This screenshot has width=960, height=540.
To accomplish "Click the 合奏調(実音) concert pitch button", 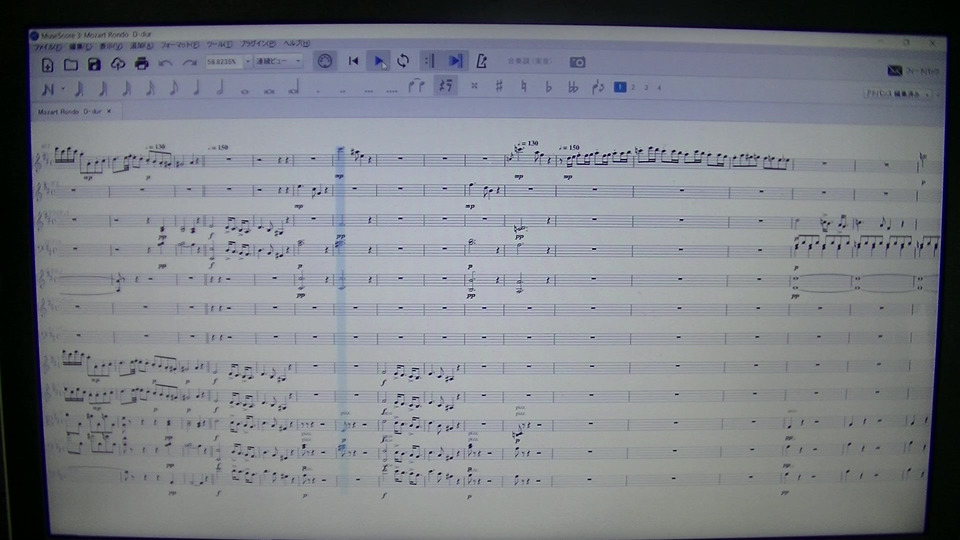I will click(530, 61).
